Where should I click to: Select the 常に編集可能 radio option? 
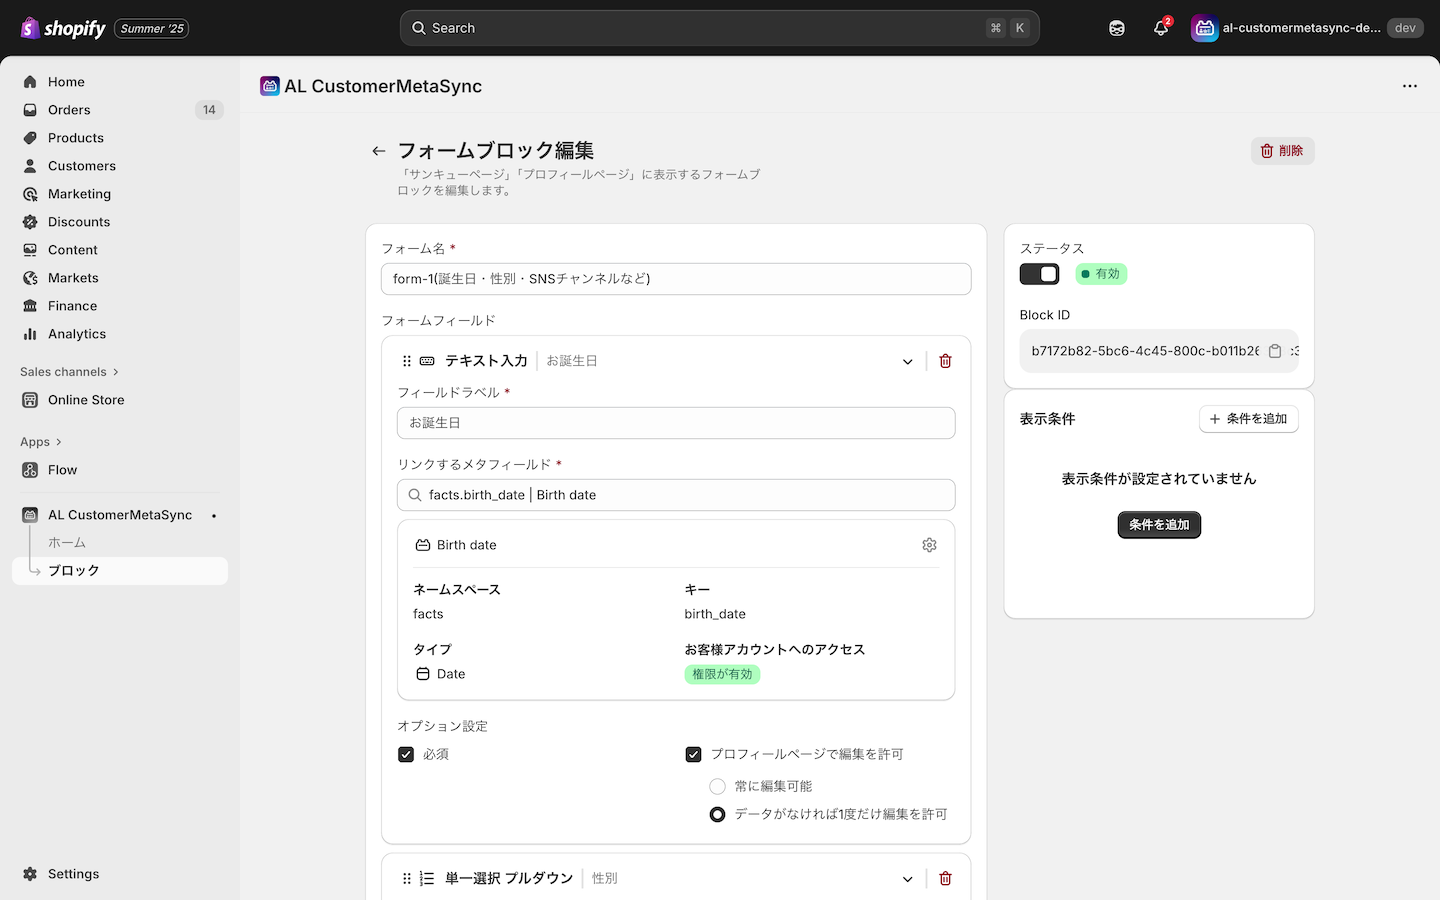(717, 786)
